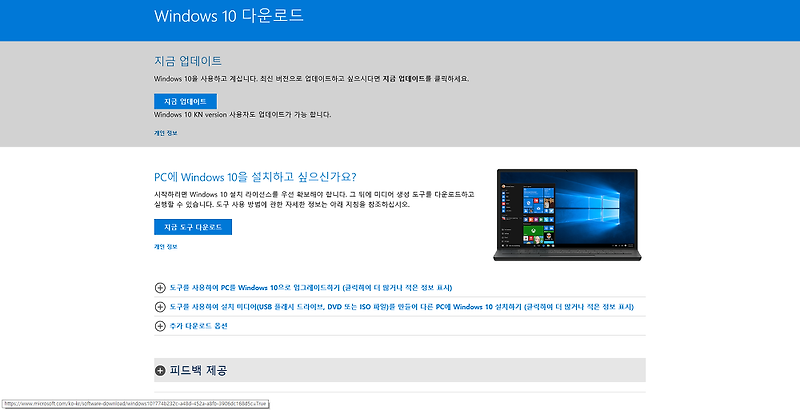Click plus icon beside 업그레이드하기 row
This screenshot has height=410, width=800.
[x=160, y=288]
